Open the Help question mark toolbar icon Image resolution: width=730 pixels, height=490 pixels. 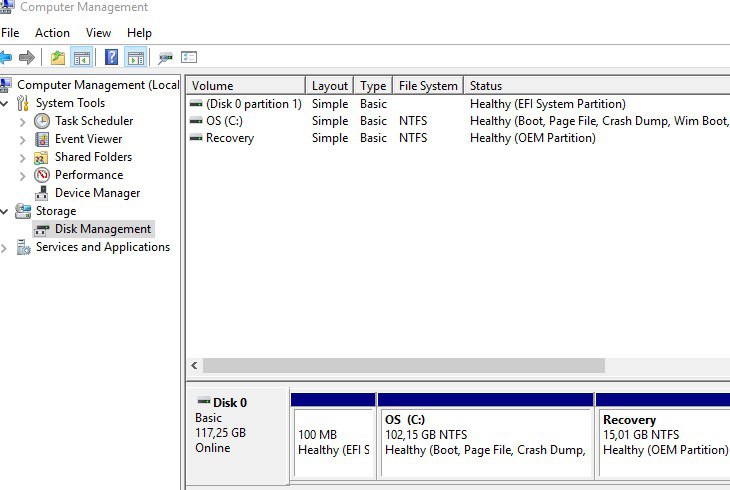click(x=111, y=58)
